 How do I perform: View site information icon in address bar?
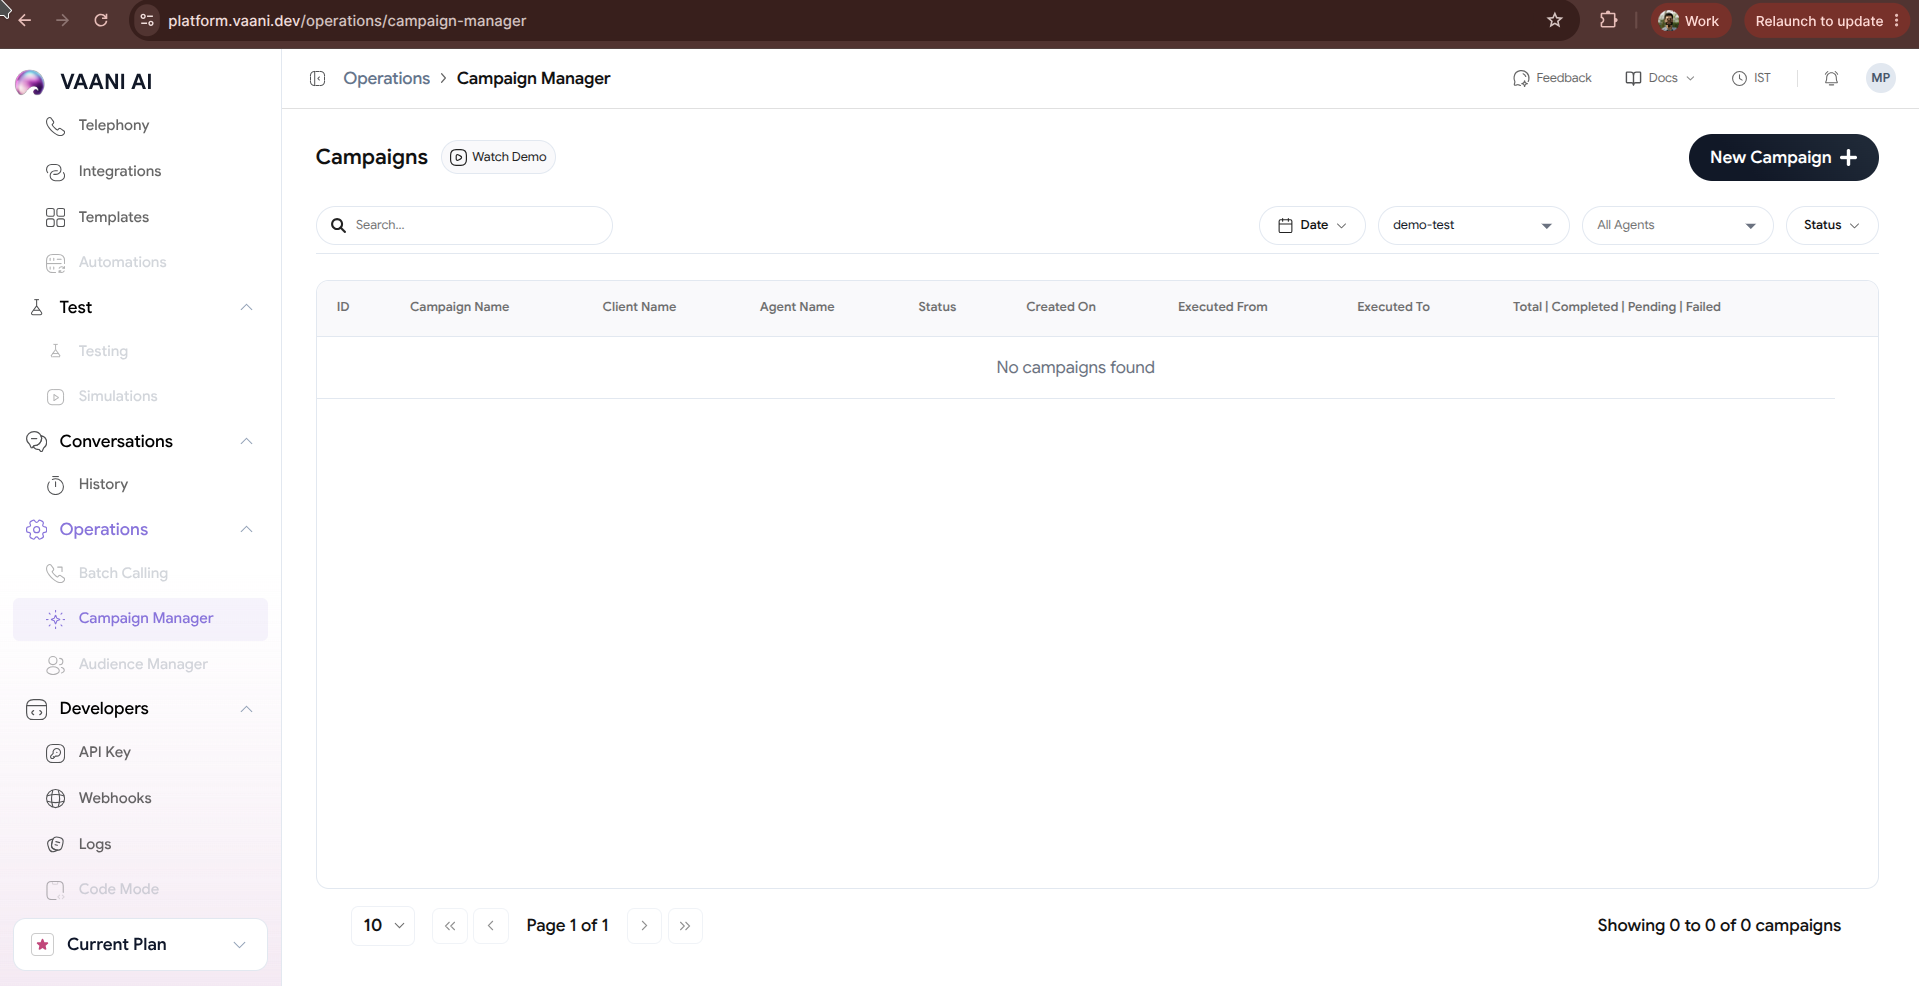coord(147,20)
